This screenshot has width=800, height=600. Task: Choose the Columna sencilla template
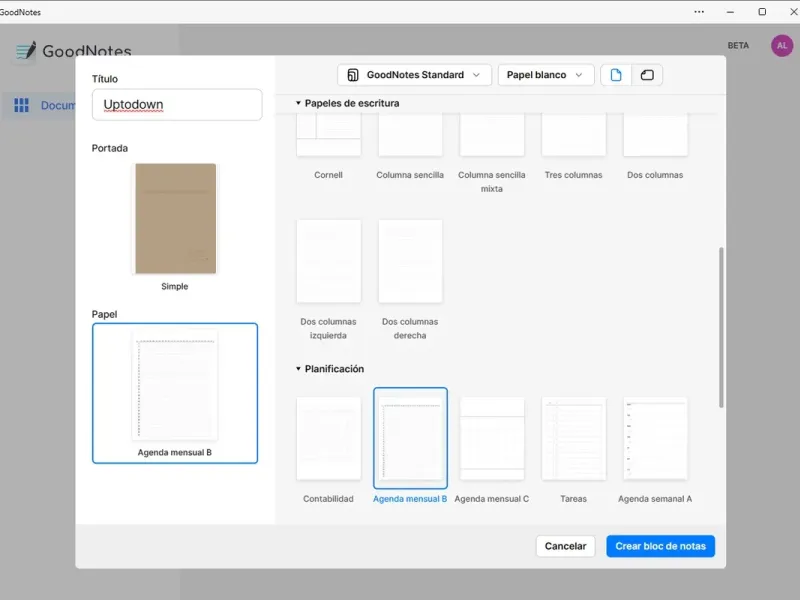pos(410,135)
